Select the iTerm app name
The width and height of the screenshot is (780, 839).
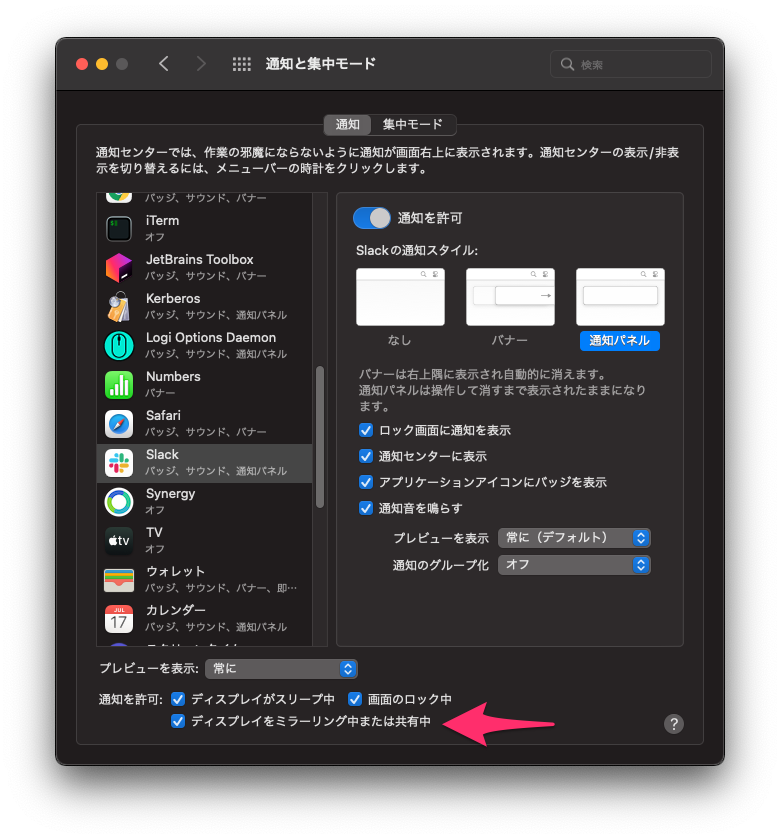coord(162,220)
